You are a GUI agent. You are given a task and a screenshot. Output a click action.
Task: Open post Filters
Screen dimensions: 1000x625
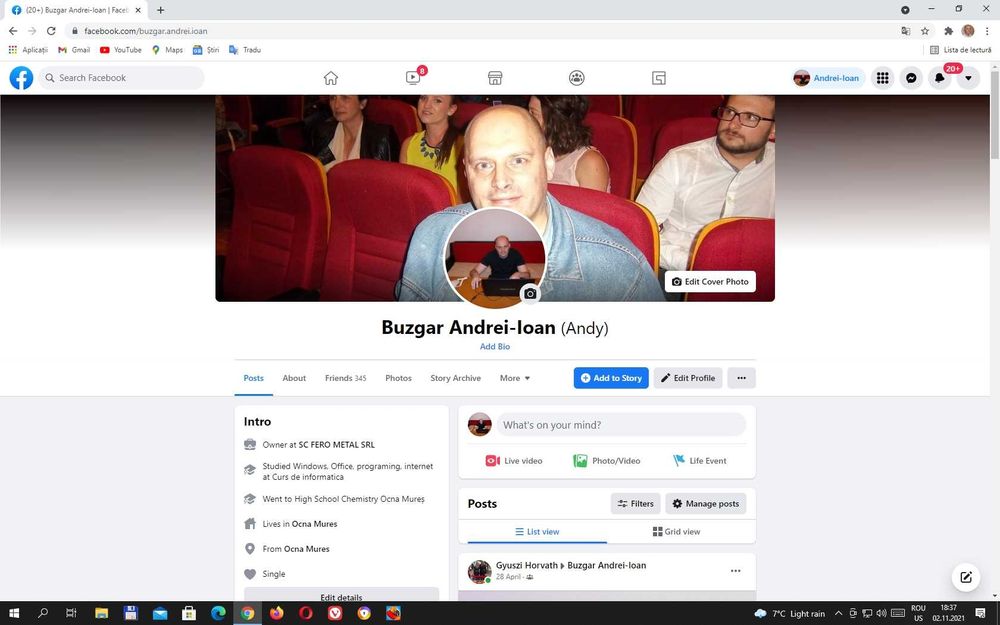click(635, 503)
